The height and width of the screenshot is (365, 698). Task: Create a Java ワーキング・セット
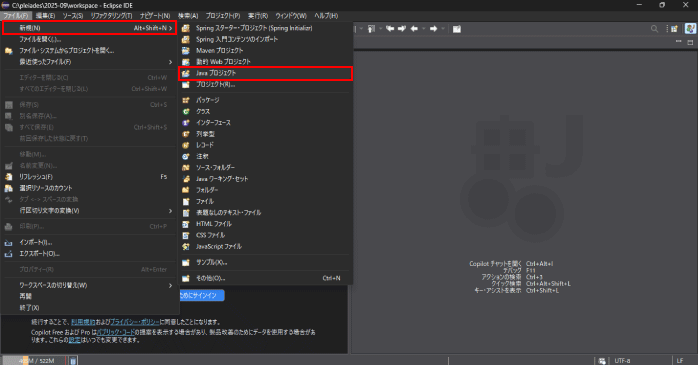[x=265, y=178]
